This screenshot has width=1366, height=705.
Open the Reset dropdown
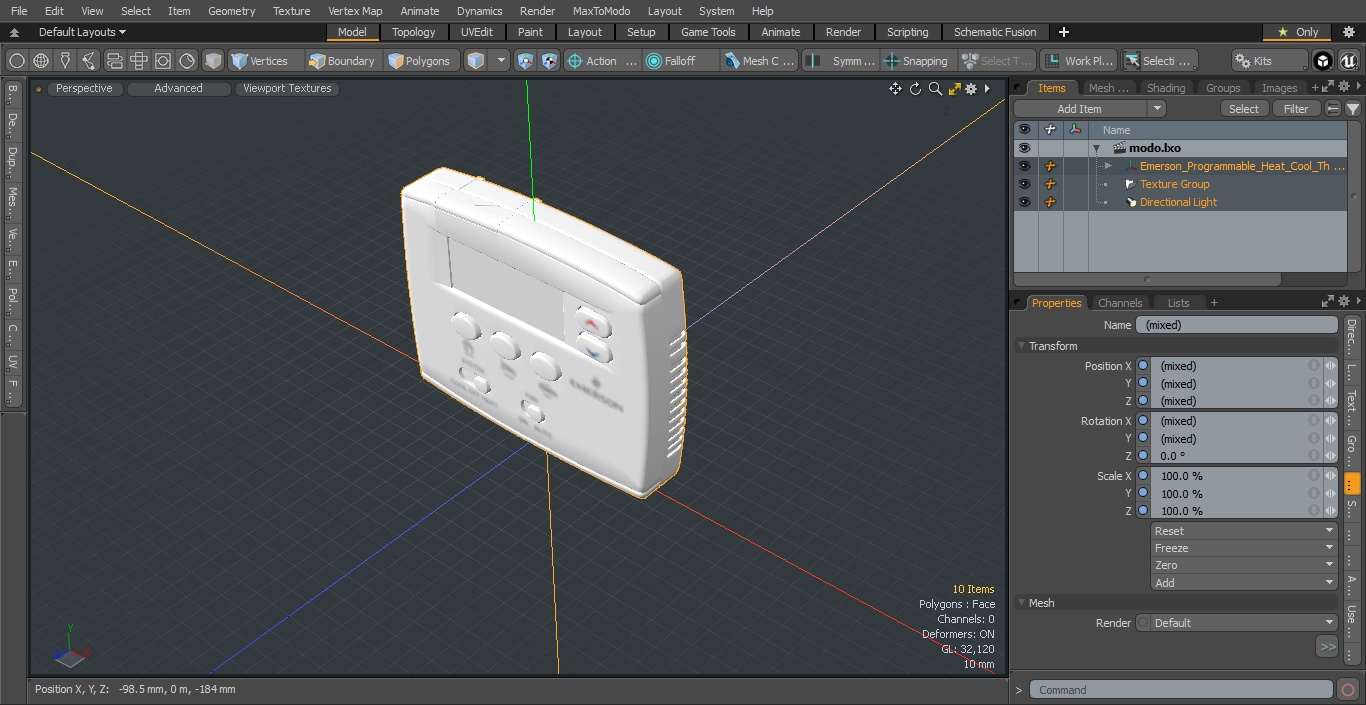[1245, 531]
